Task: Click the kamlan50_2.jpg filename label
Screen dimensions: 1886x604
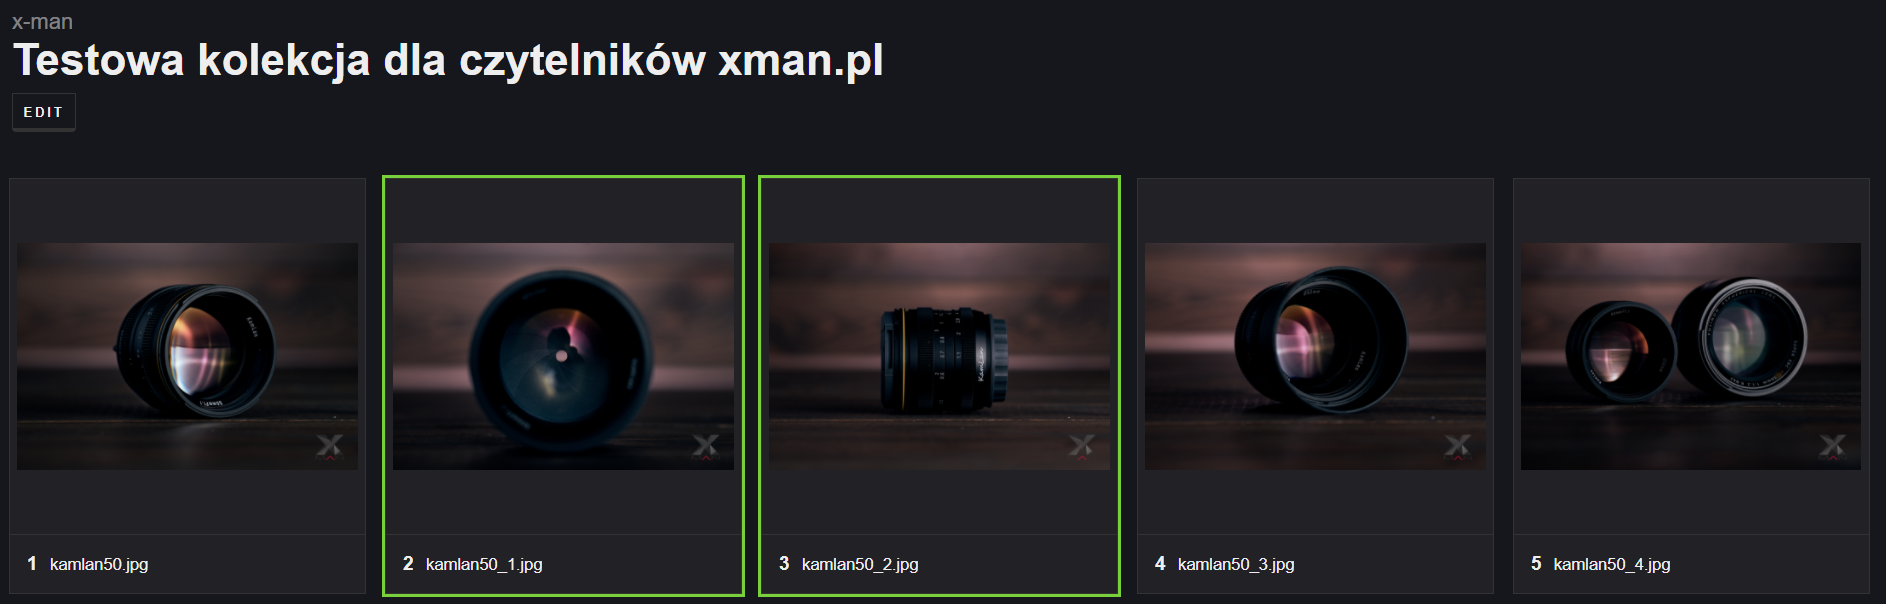Action: point(860,564)
